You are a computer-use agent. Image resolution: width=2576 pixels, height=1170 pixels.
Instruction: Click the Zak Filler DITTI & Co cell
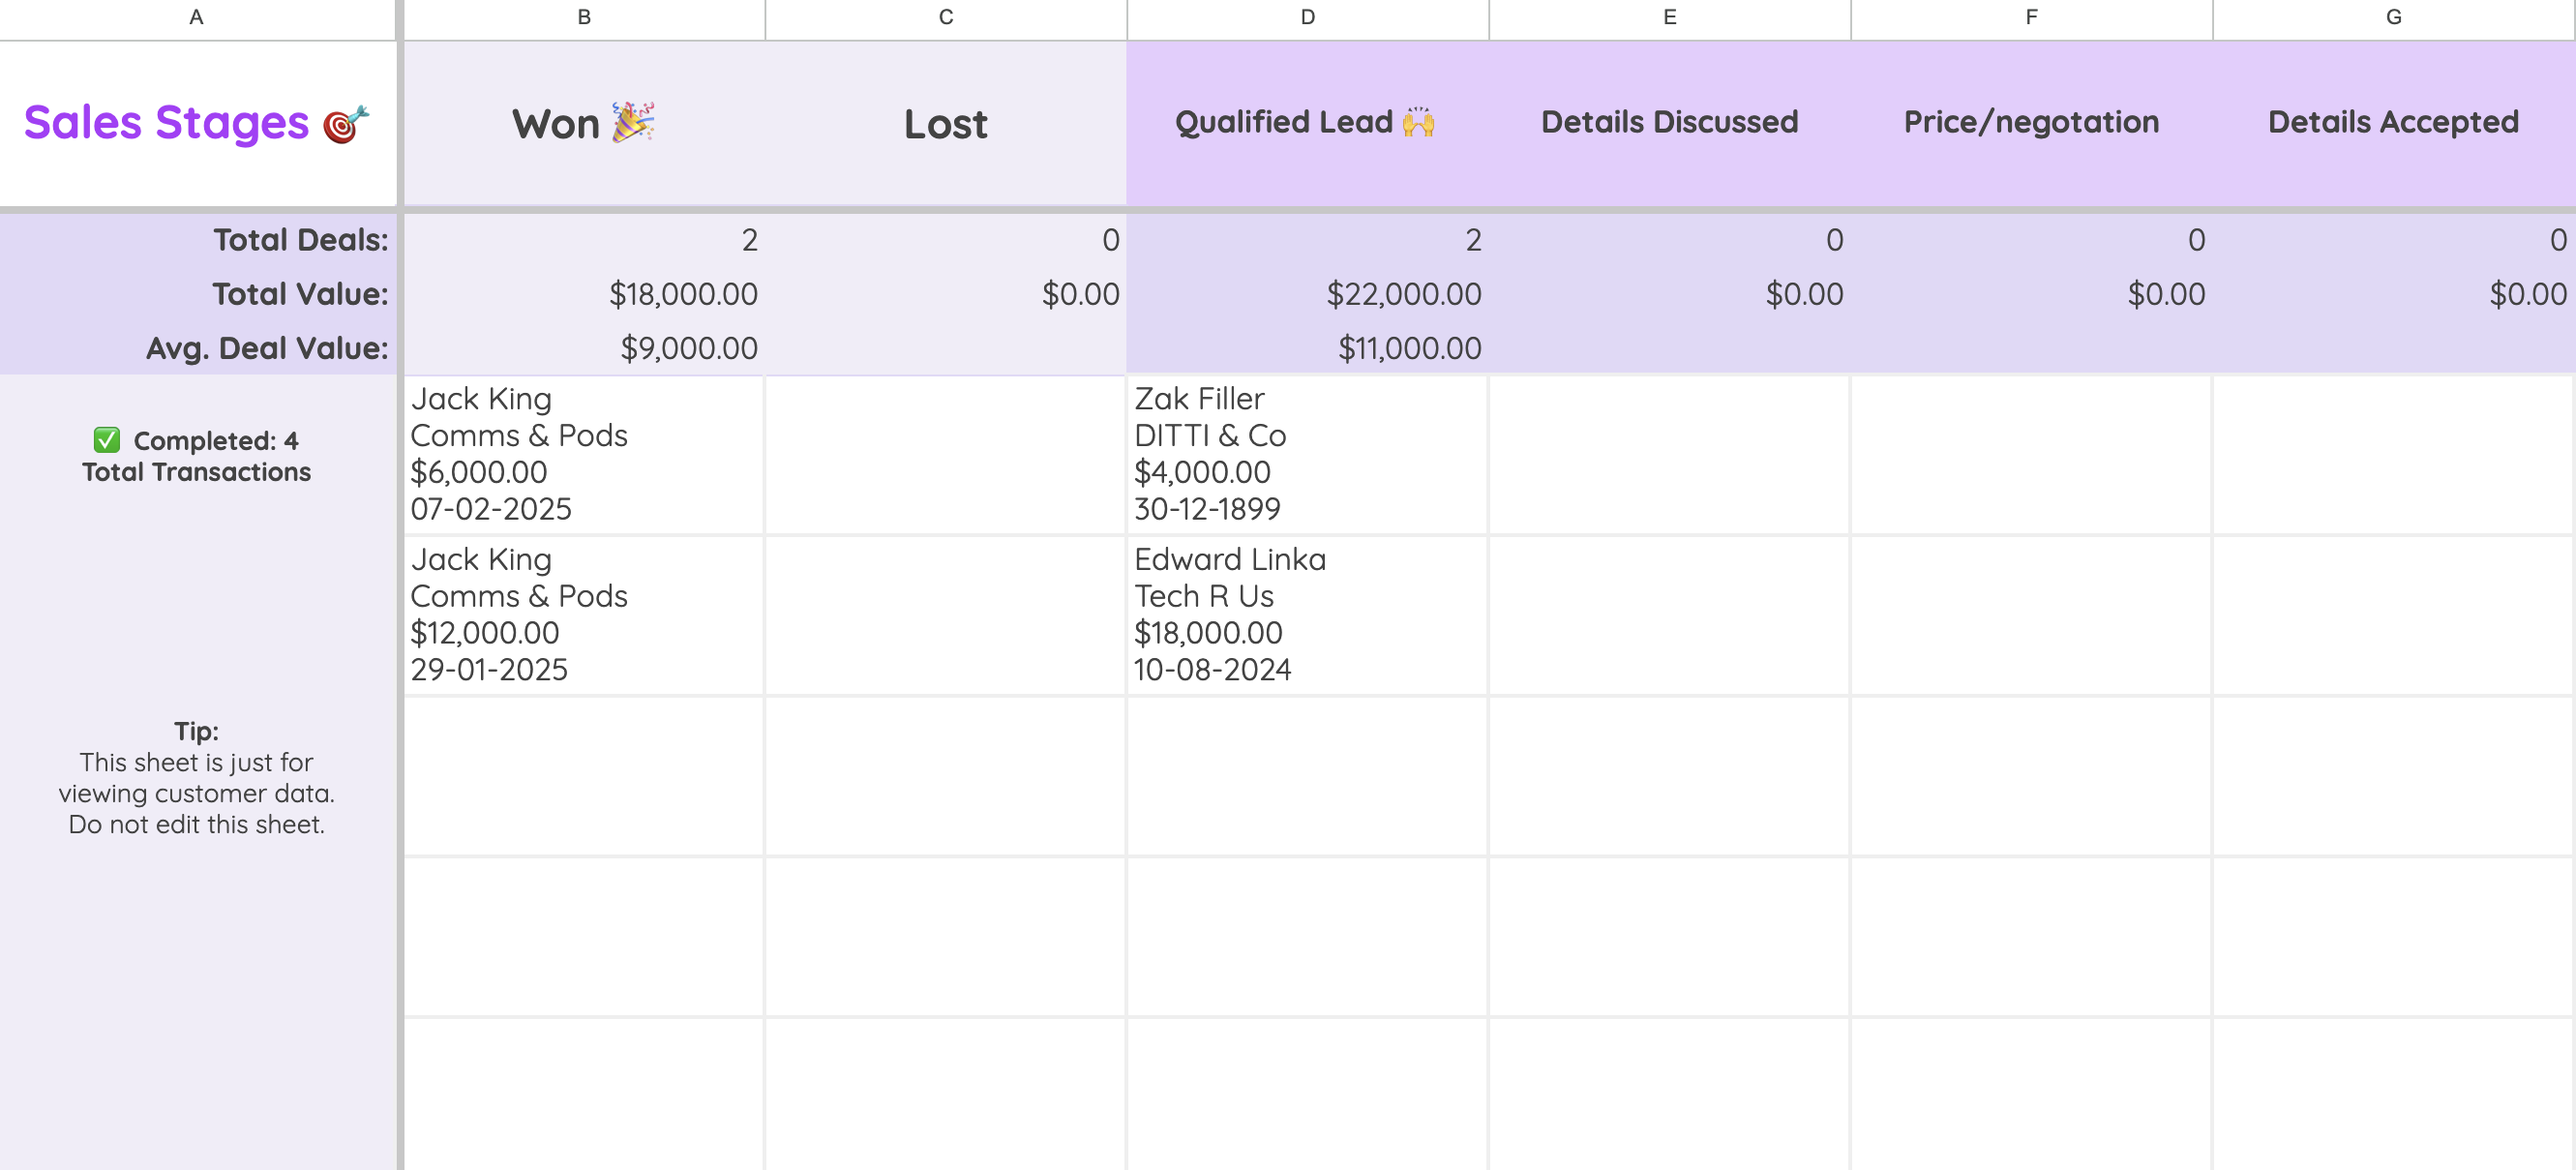coord(1307,454)
